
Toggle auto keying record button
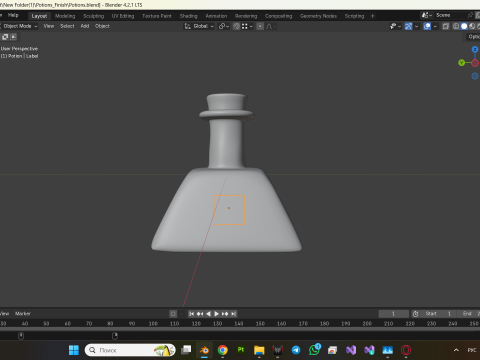pyautogui.click(x=173, y=314)
